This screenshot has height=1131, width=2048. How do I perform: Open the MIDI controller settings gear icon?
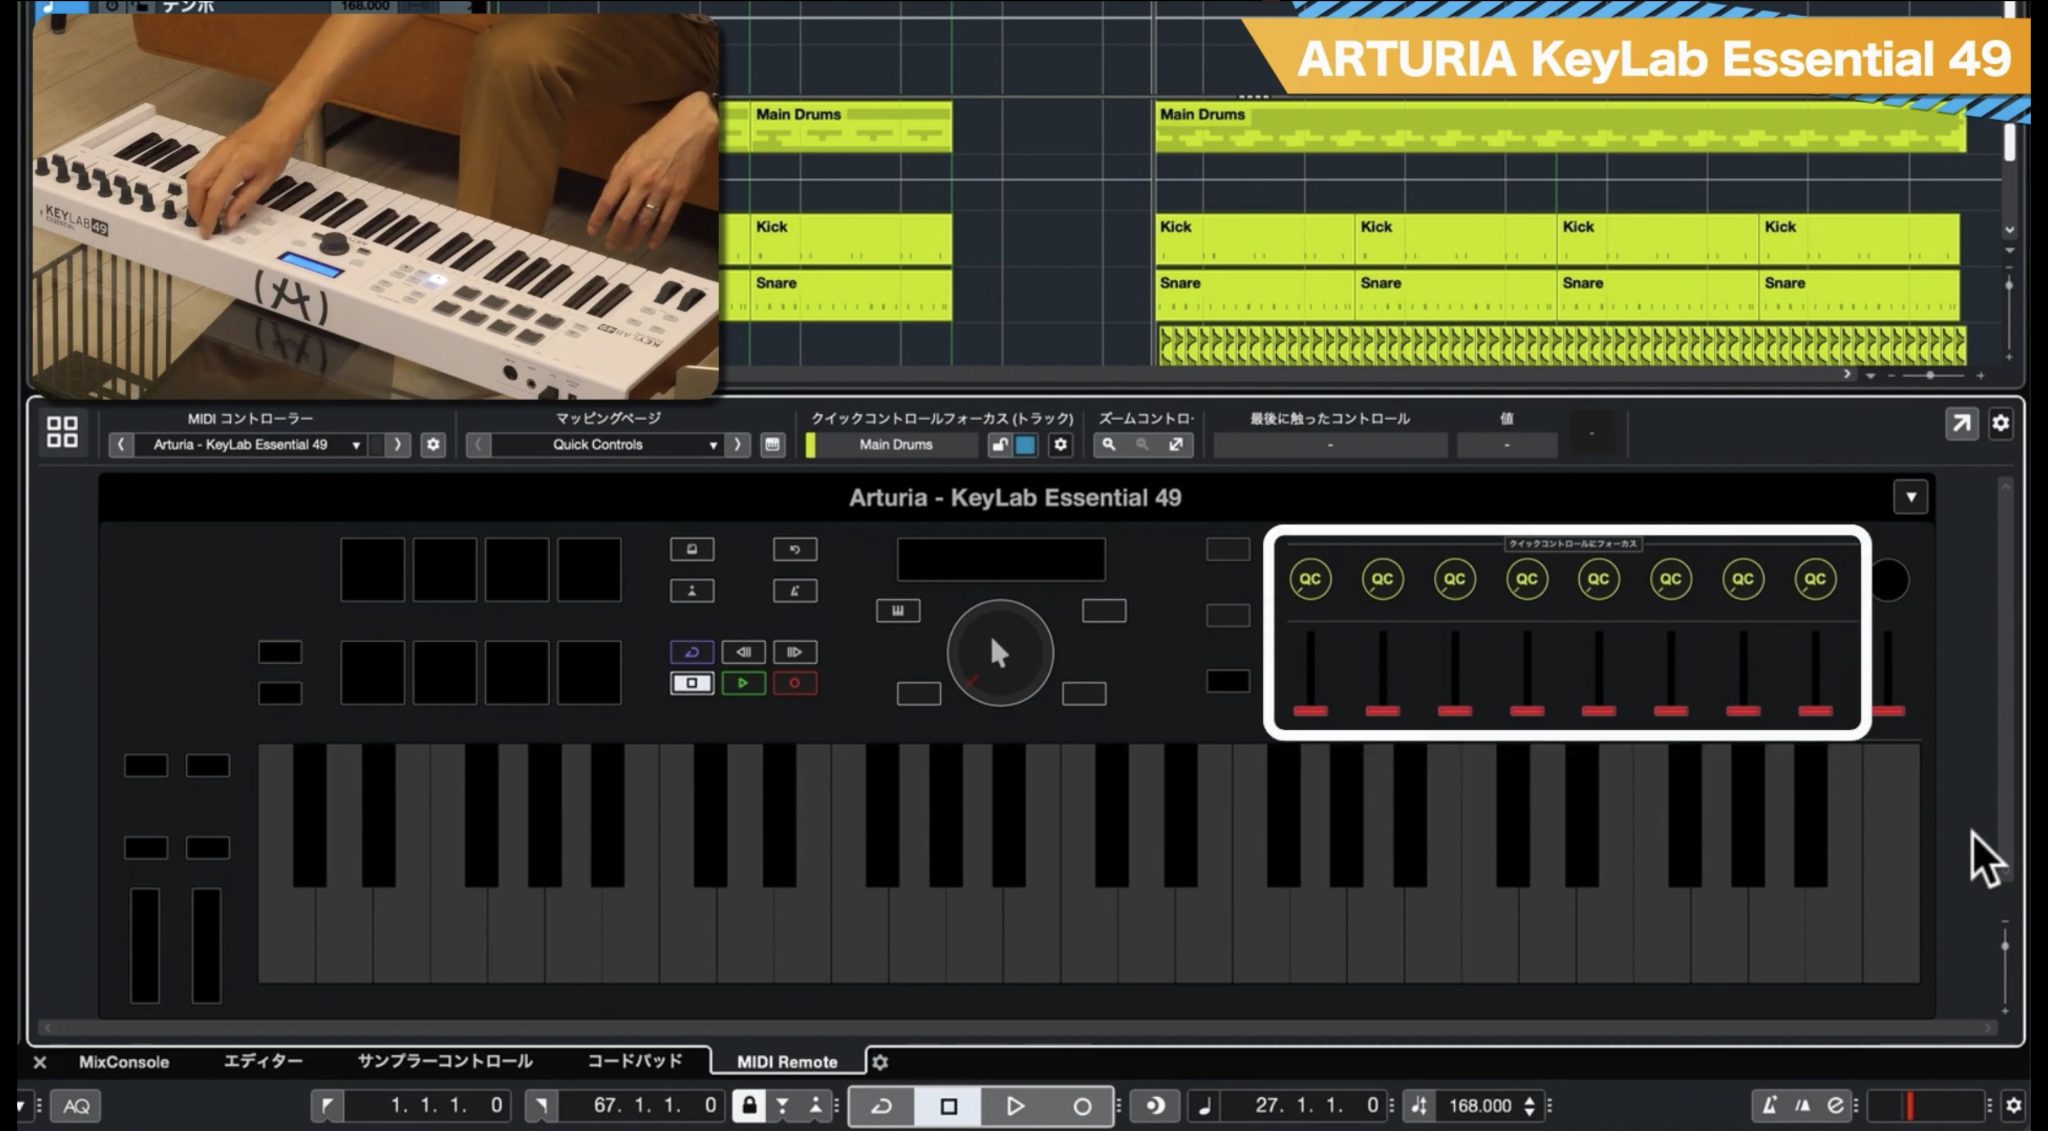point(433,445)
